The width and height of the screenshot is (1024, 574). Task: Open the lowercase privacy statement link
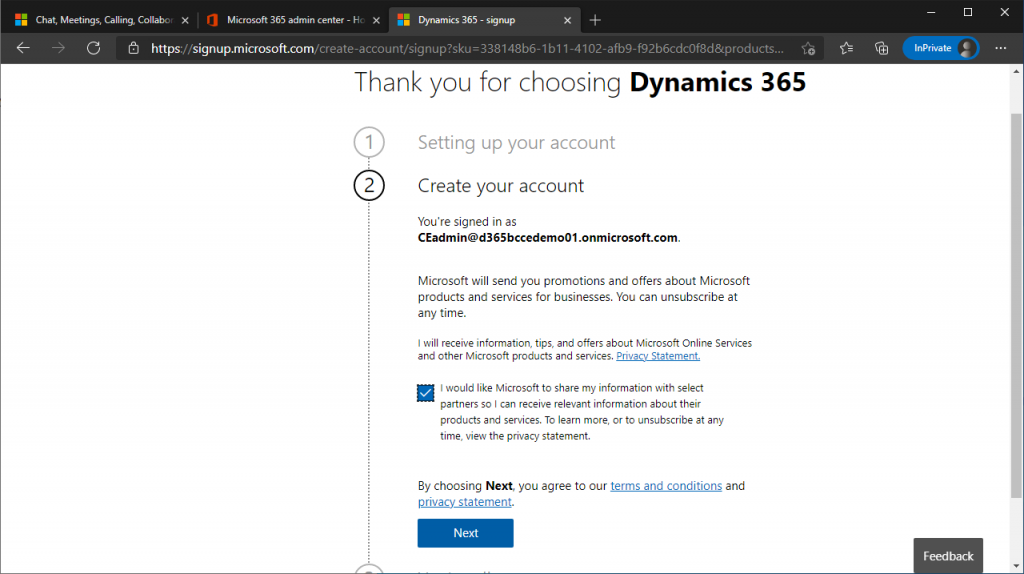[465, 502]
